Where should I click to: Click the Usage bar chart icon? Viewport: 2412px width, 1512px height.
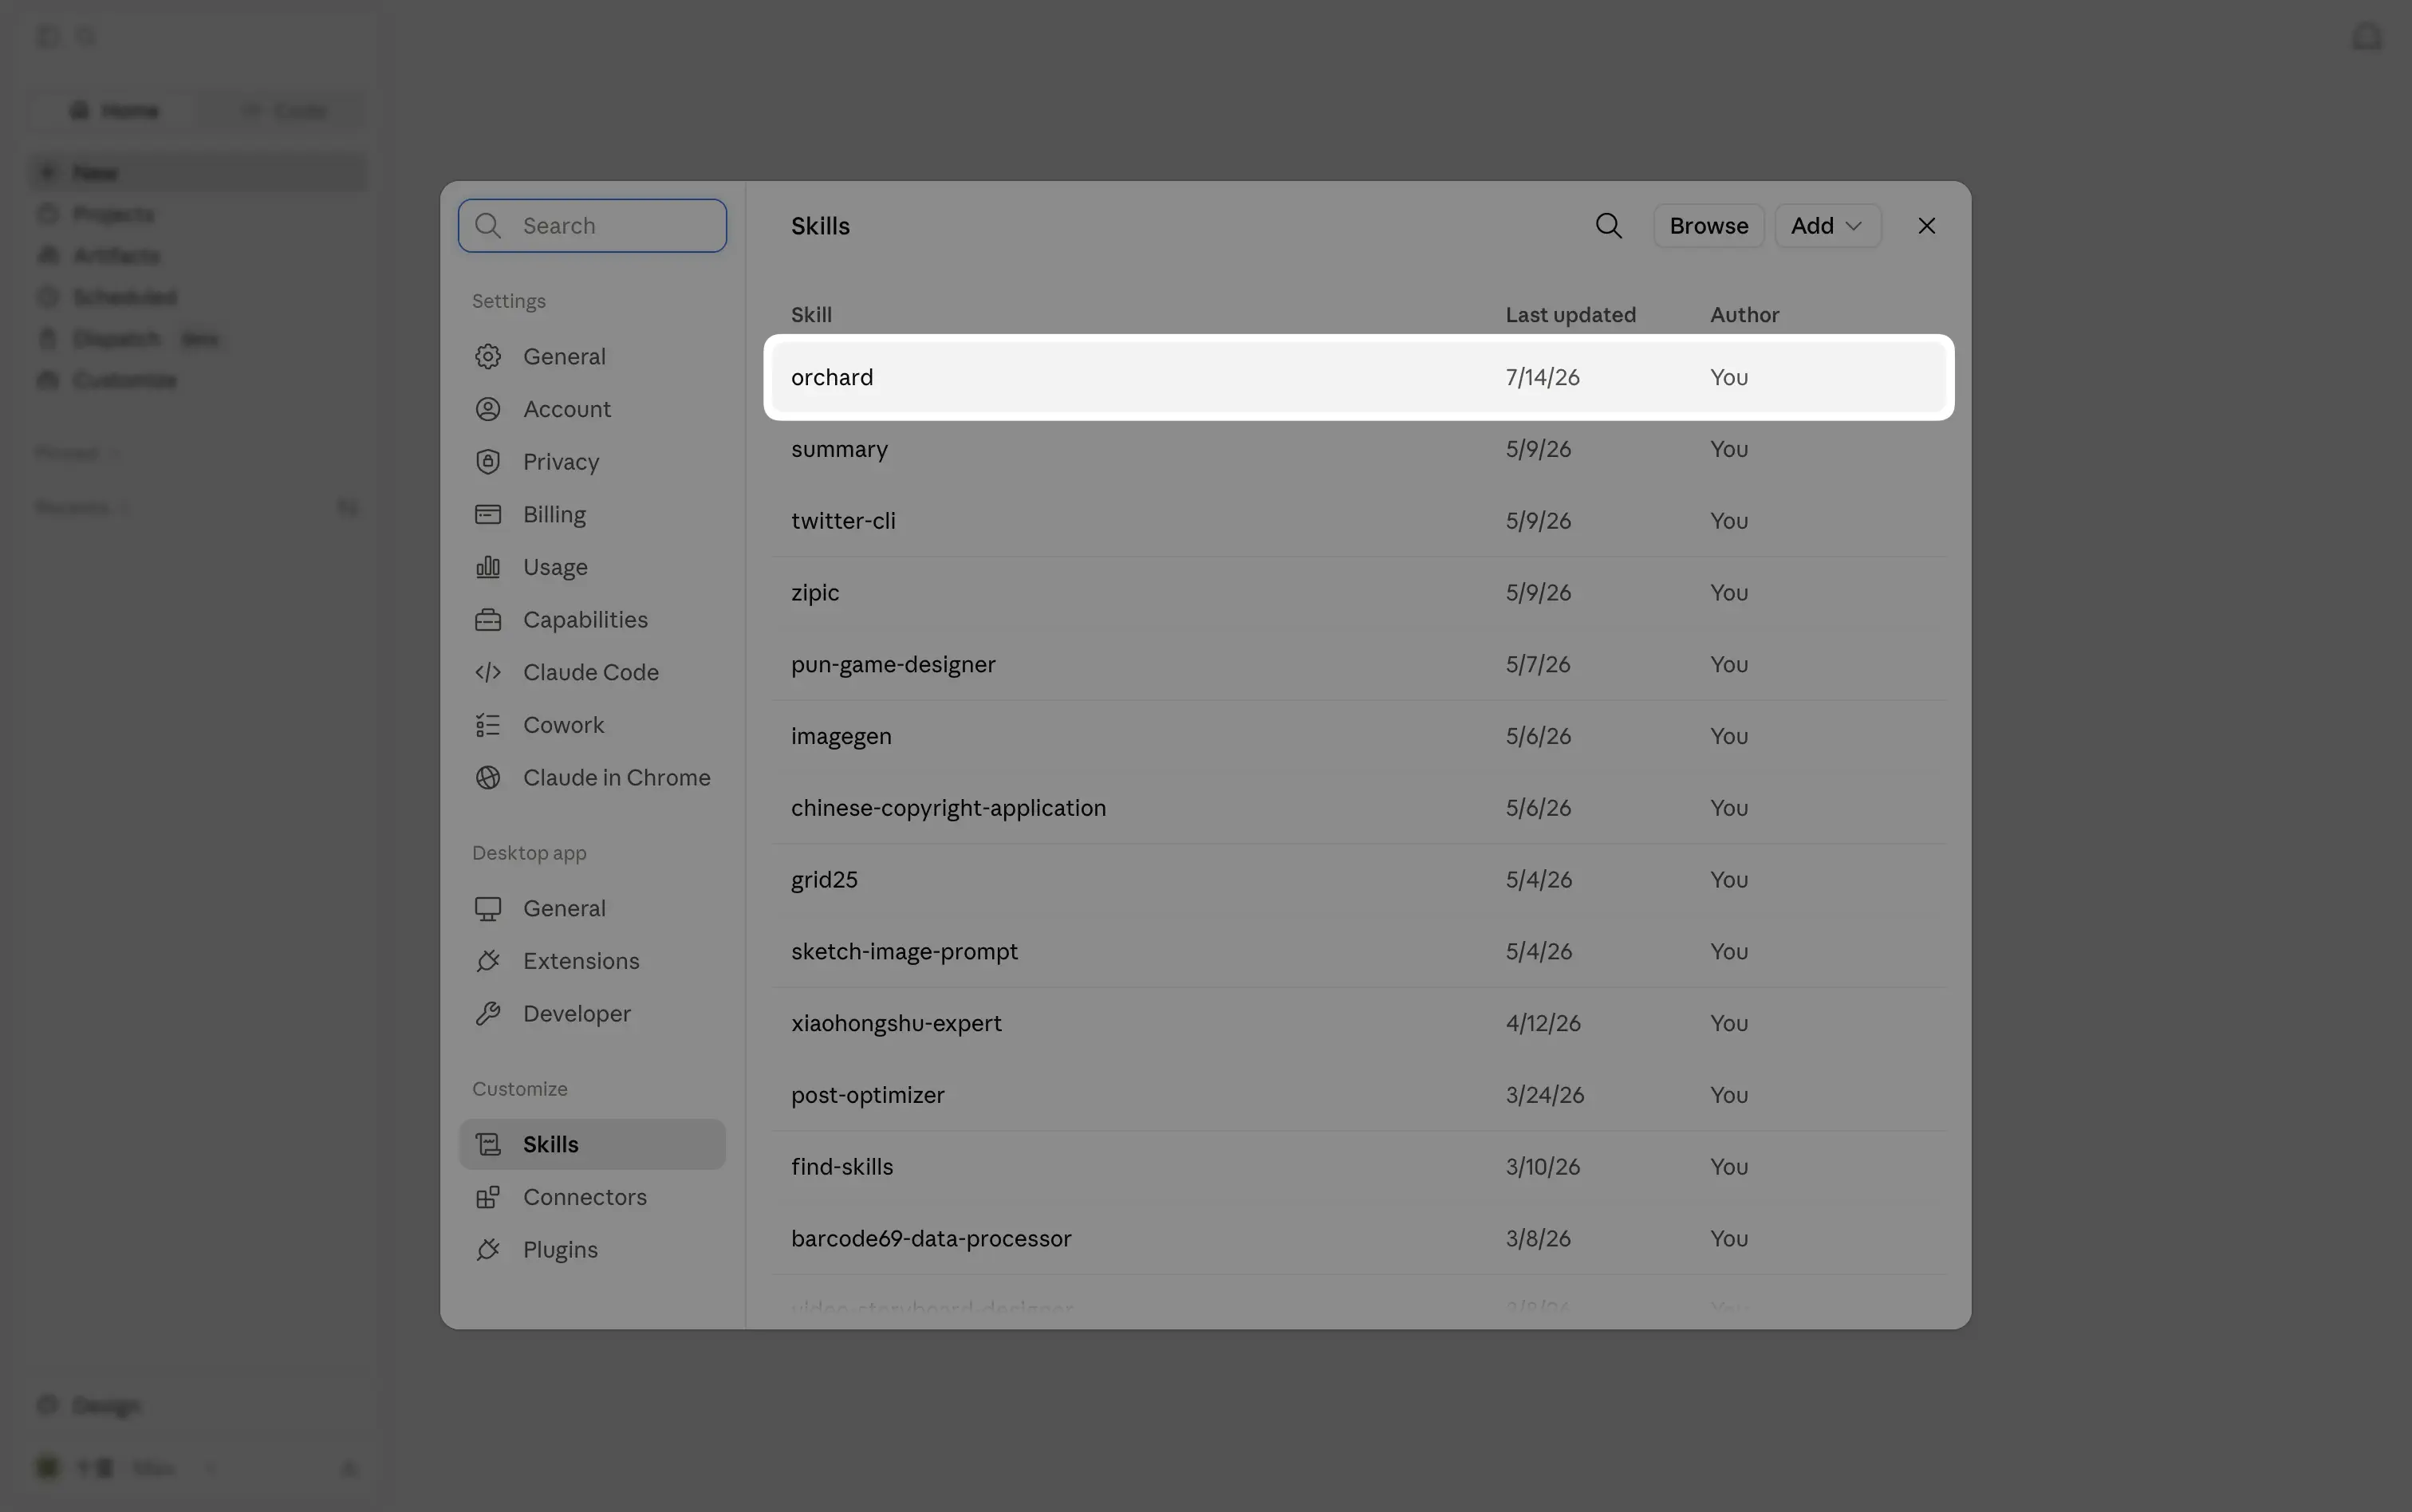488,567
